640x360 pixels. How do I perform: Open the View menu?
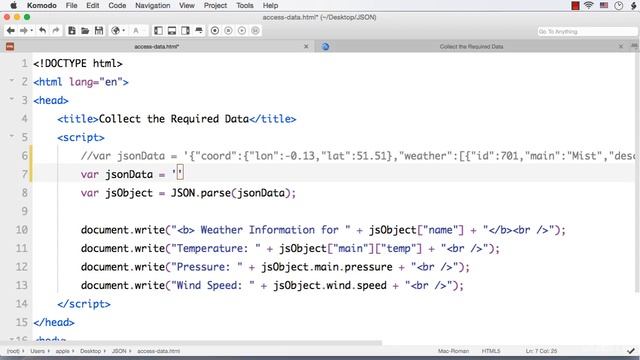[x=187, y=5]
